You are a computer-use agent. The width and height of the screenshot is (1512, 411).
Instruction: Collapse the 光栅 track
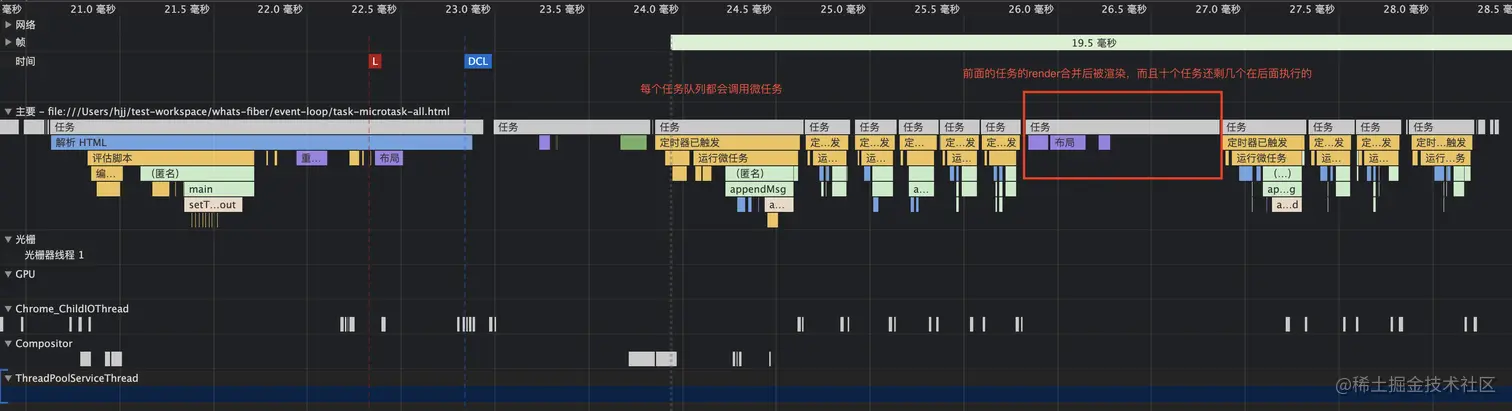pyautogui.click(x=9, y=240)
